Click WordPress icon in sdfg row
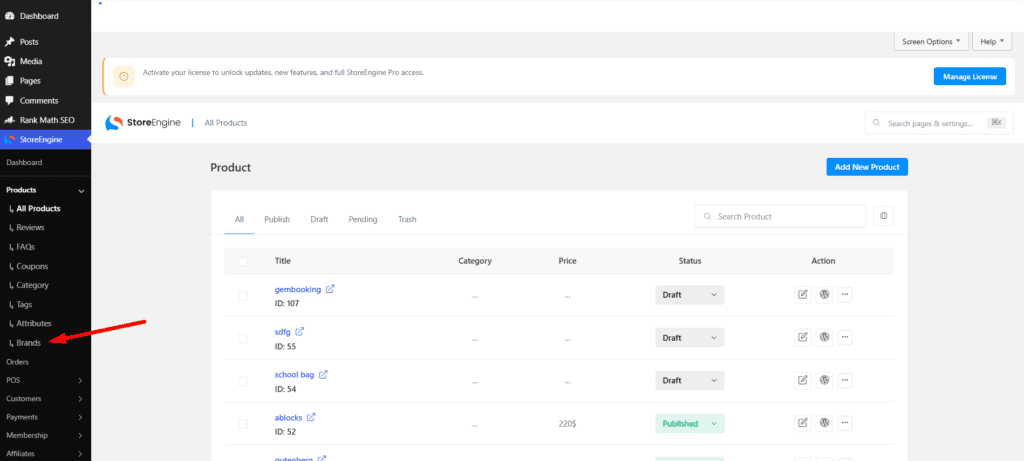The height and width of the screenshot is (461, 1024). 824,338
